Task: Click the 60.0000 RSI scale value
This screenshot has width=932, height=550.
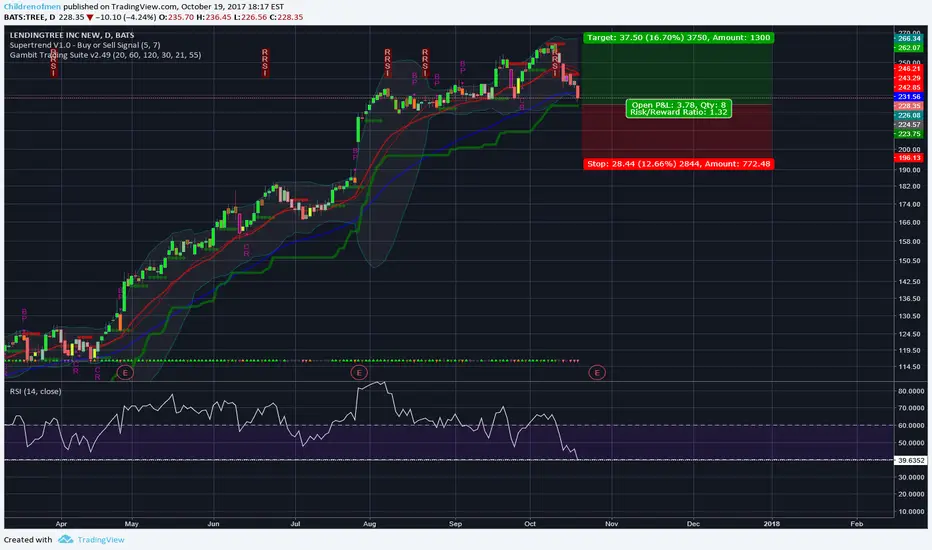Action: pyautogui.click(x=911, y=426)
